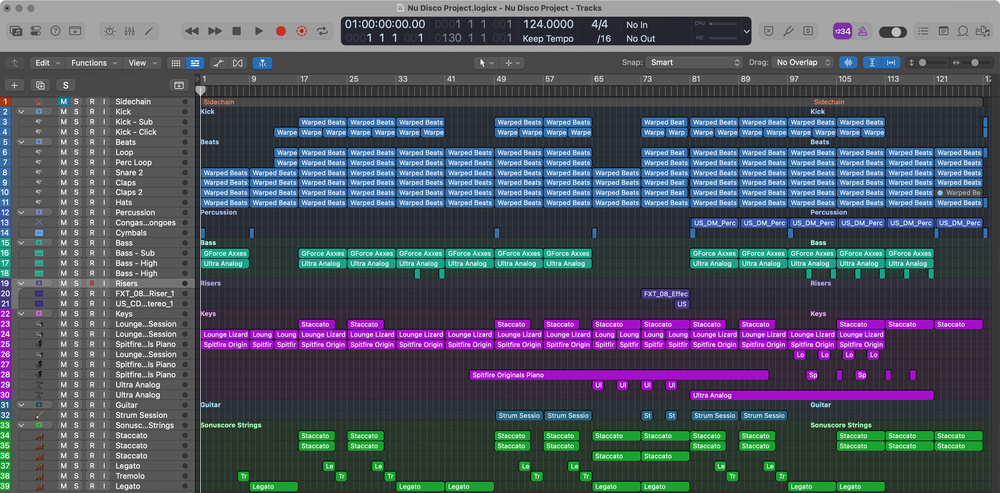The height and width of the screenshot is (493, 1000).
Task: Collapse the Beats track stack
Action: tap(20, 142)
